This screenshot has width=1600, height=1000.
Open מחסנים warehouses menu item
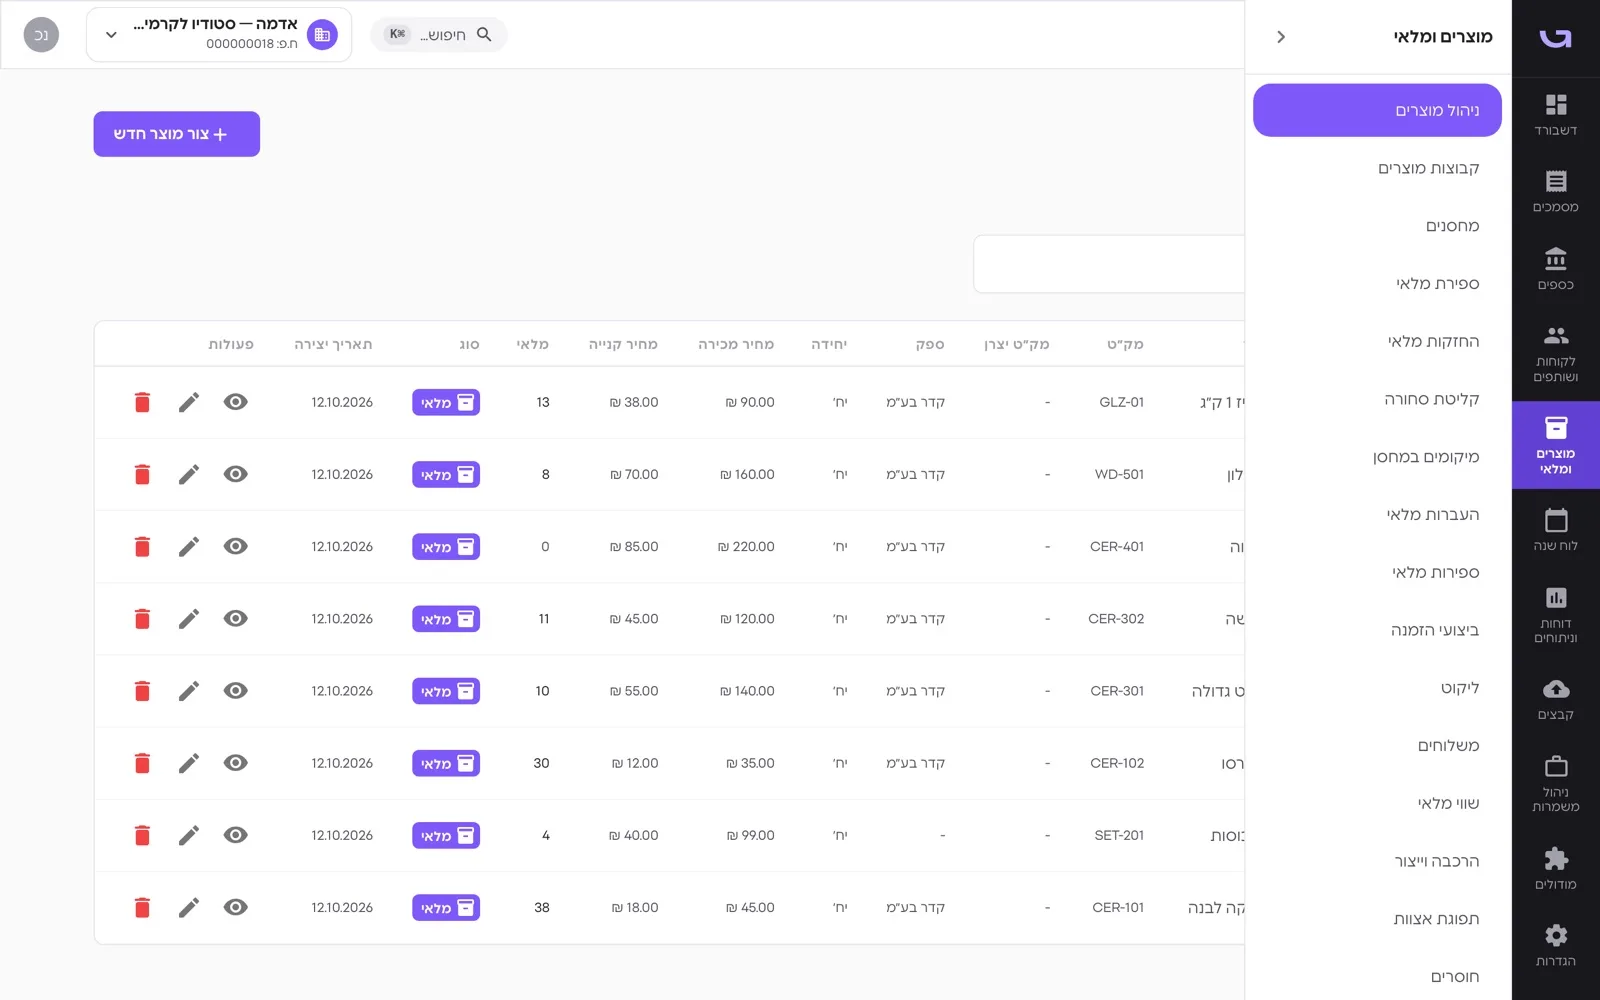coord(1377,226)
